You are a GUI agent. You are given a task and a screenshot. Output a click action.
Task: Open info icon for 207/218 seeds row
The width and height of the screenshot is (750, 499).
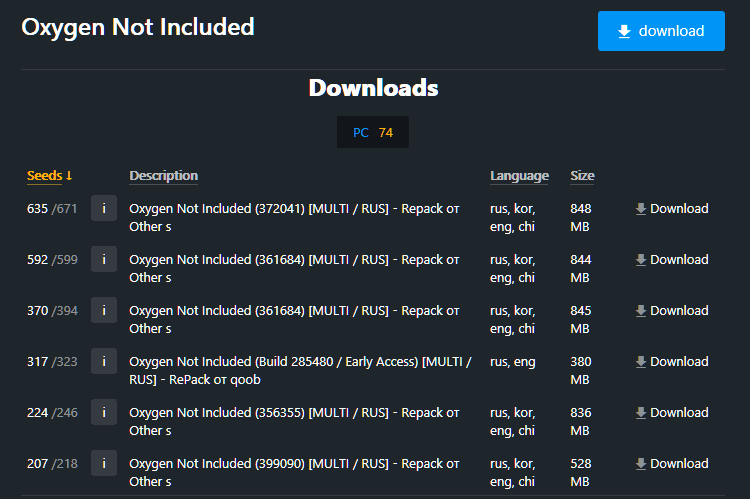click(x=104, y=464)
